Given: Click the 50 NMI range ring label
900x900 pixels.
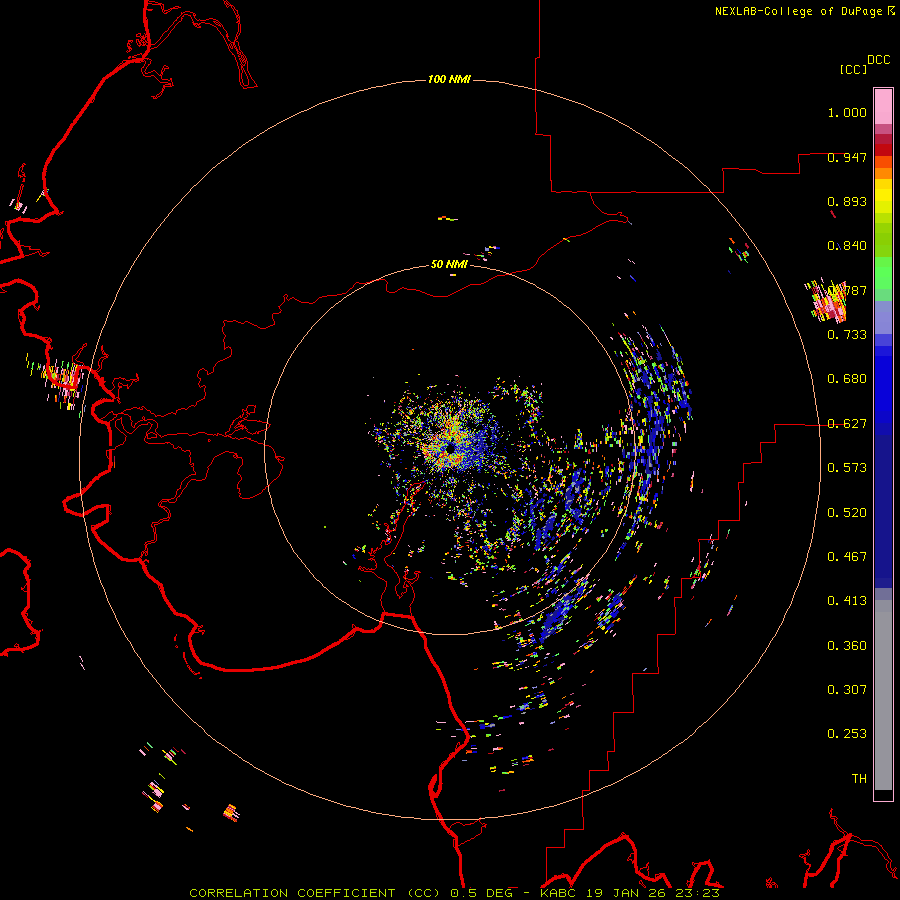Looking at the screenshot, I should click(x=449, y=264).
